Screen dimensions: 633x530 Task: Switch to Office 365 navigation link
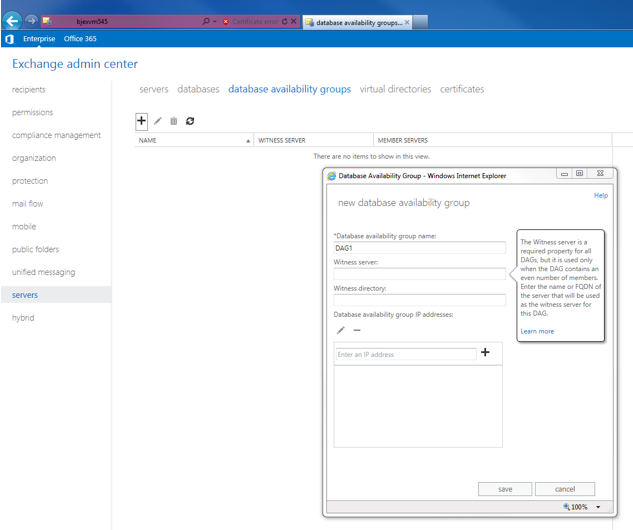[80, 39]
